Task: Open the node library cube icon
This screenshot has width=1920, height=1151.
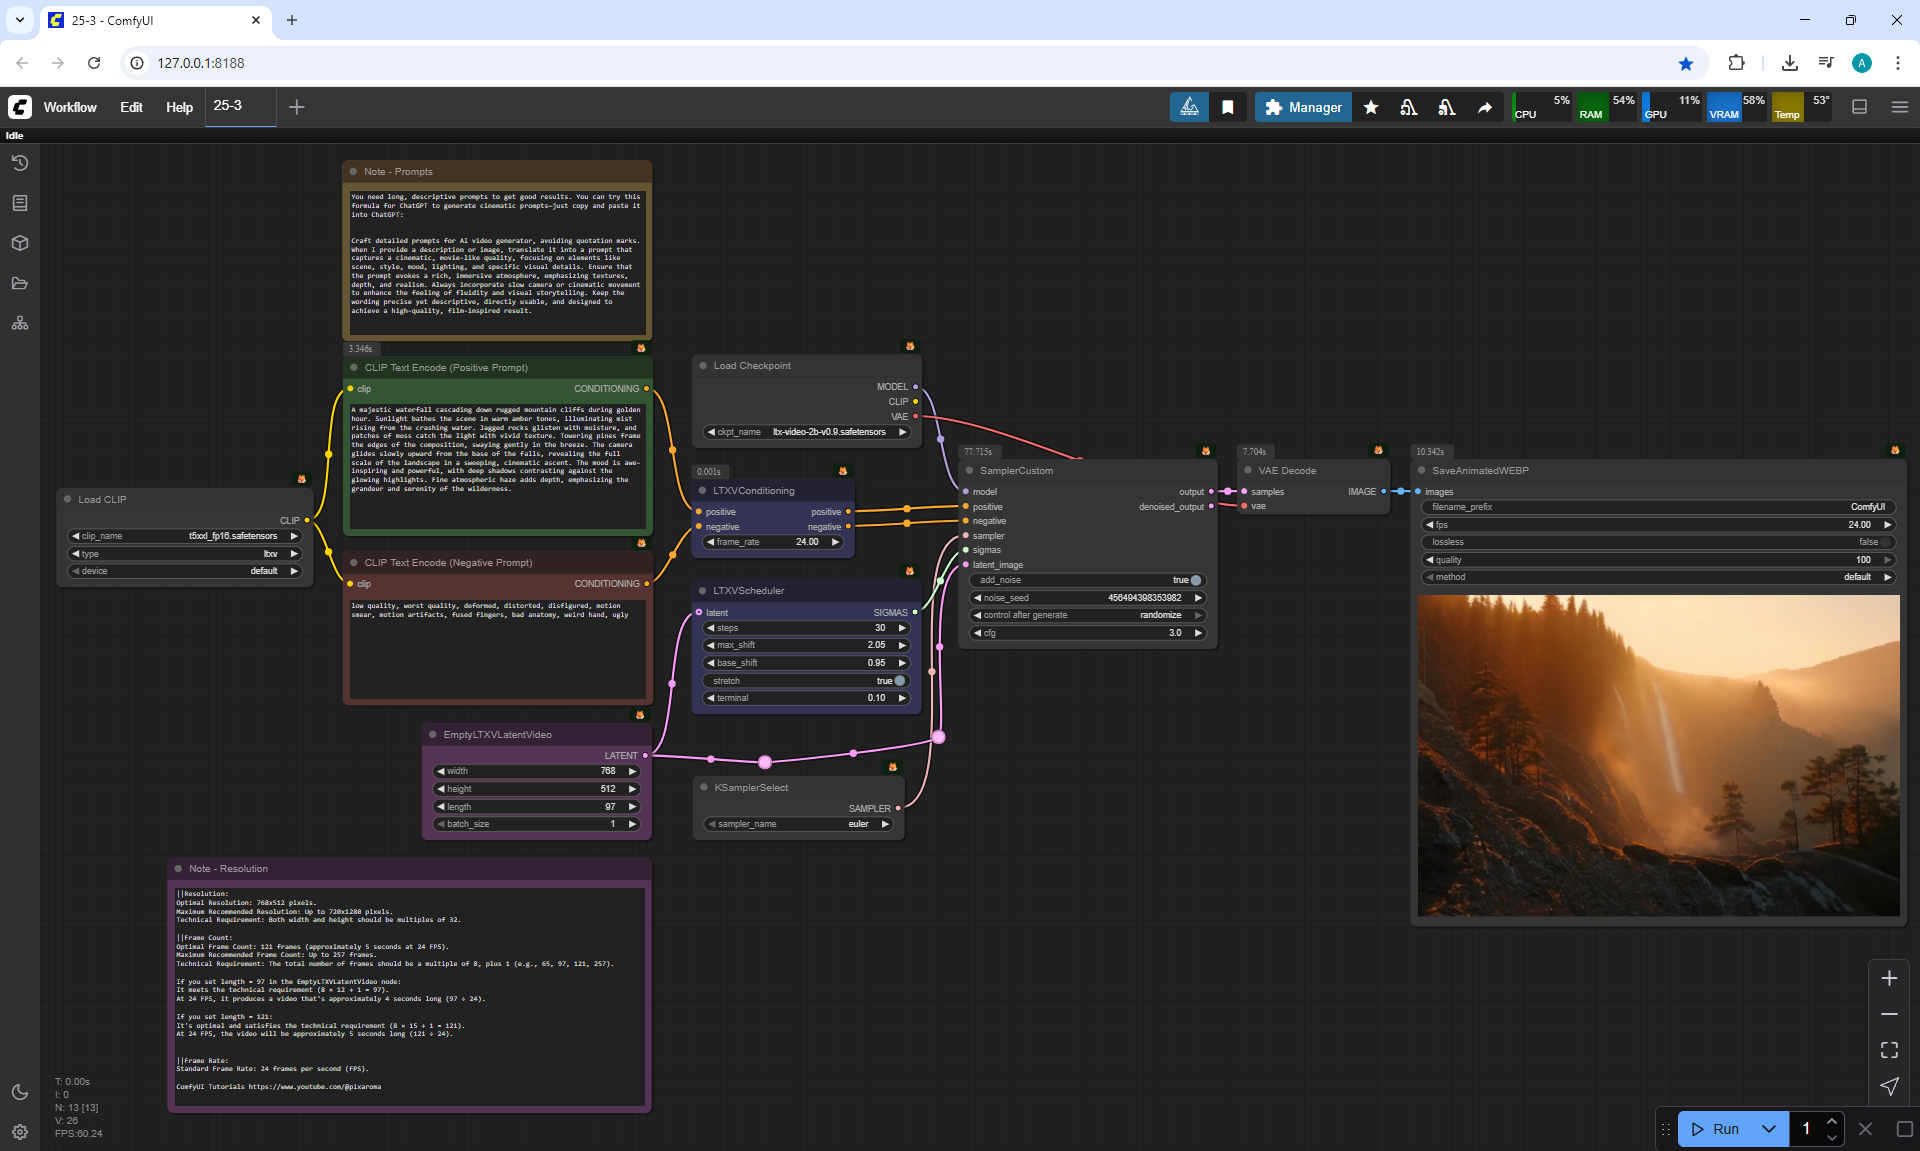Action: click(20, 243)
